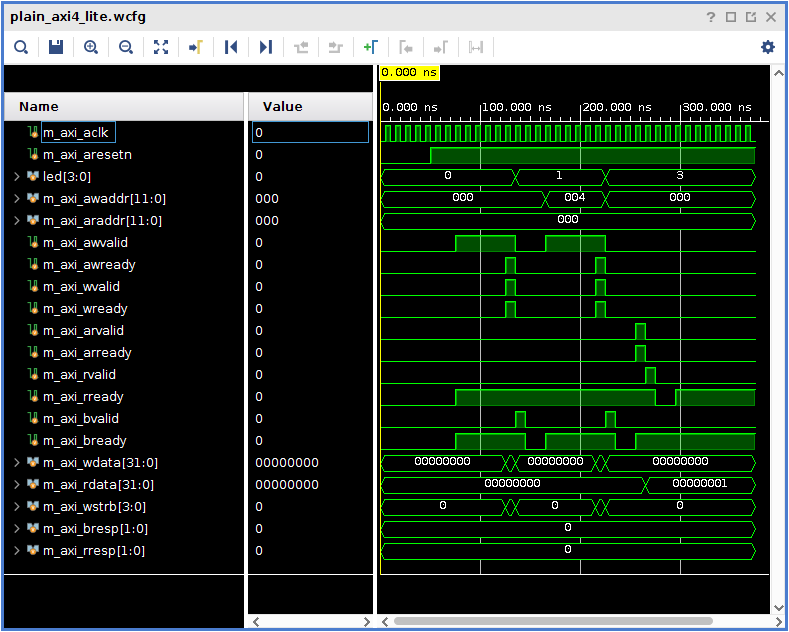Select the m_axi_awvalid signal
Screen dimensions: 789x632
click(x=86, y=243)
